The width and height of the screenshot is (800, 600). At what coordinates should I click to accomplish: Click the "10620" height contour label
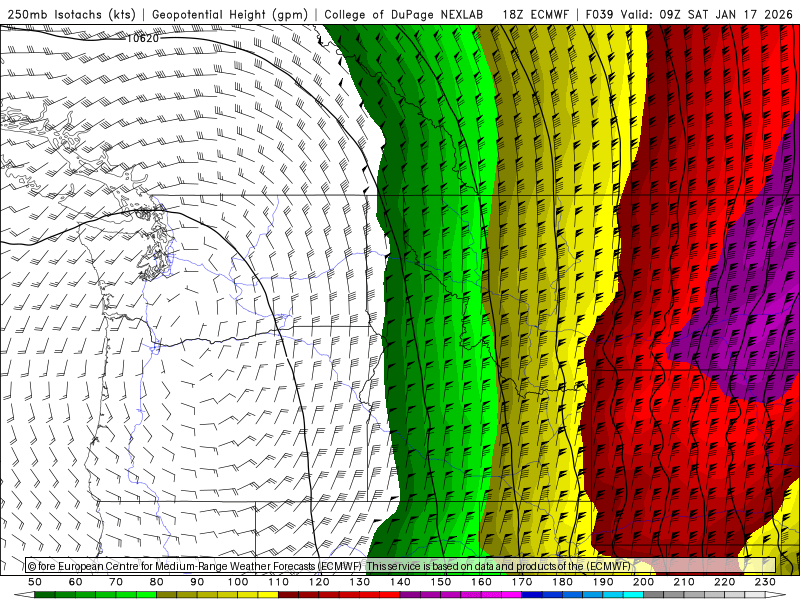click(142, 38)
